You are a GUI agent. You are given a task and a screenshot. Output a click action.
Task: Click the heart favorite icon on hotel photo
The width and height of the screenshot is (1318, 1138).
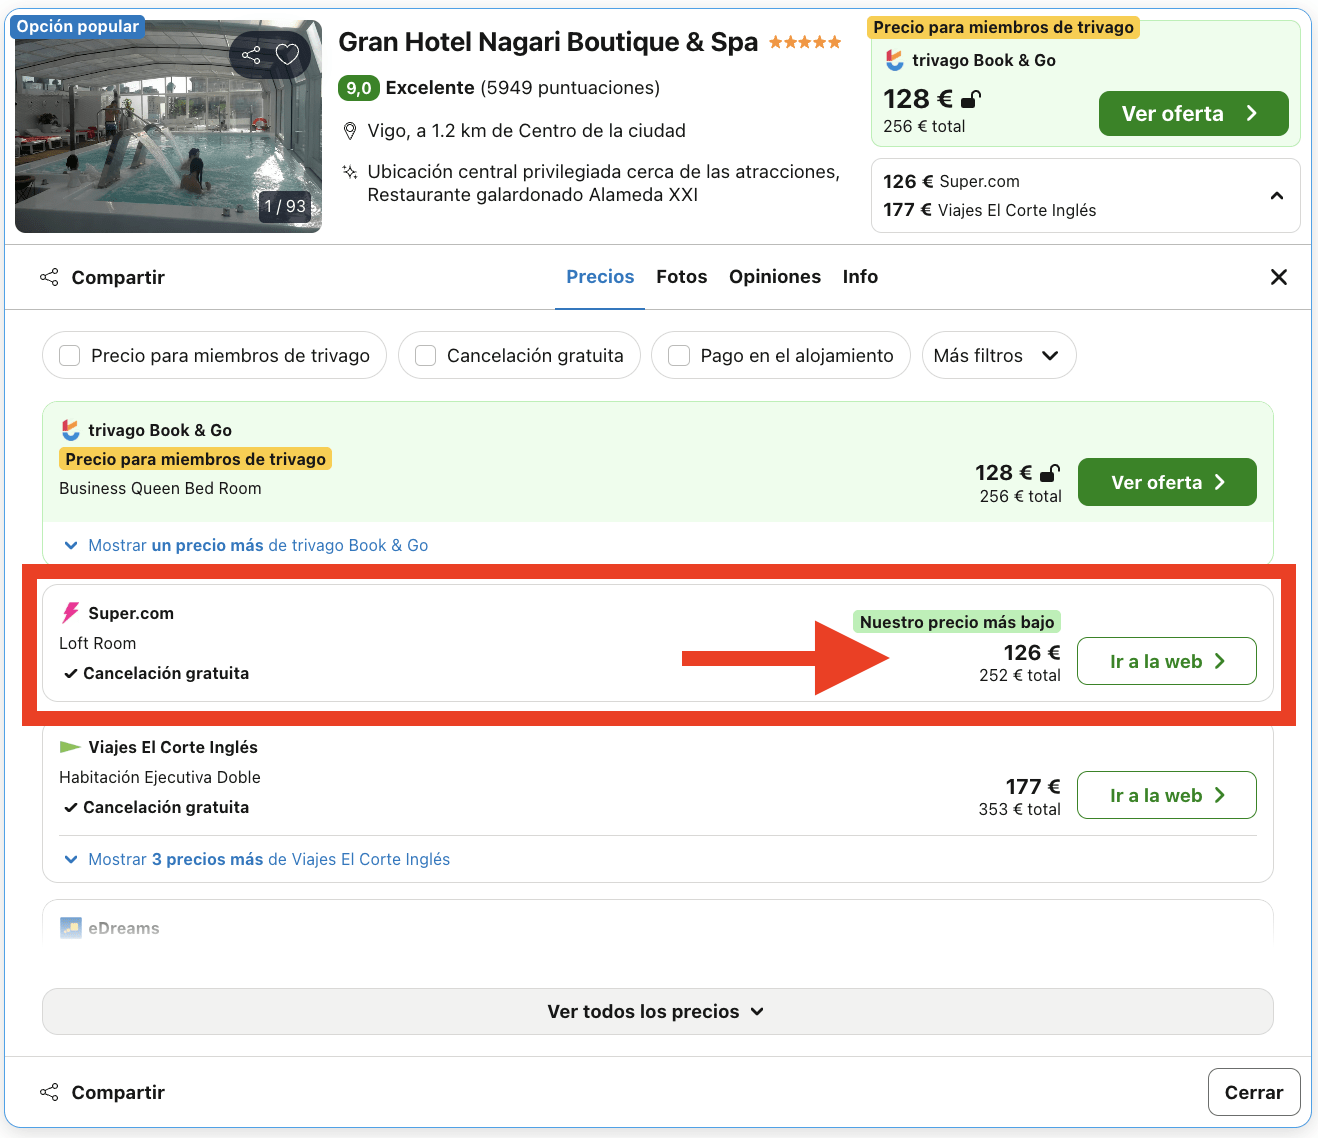click(x=288, y=54)
